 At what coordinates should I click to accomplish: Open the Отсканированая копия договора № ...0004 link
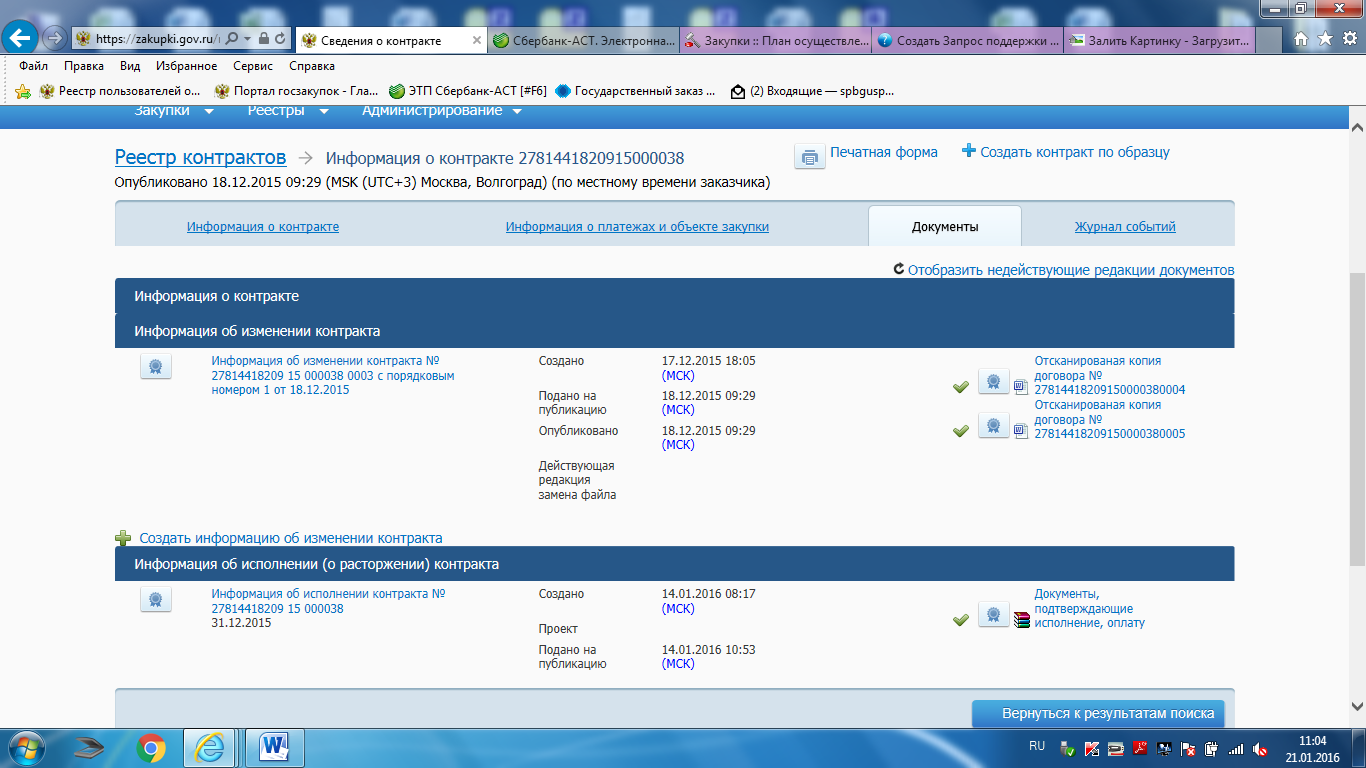(1110, 375)
